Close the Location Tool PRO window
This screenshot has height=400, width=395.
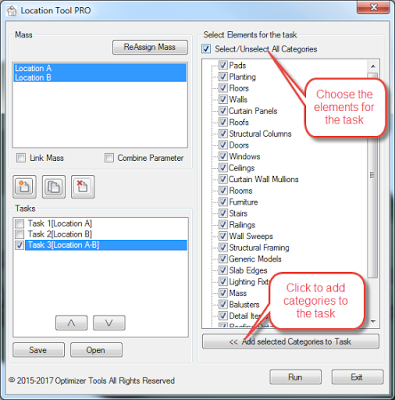pos(373,7)
